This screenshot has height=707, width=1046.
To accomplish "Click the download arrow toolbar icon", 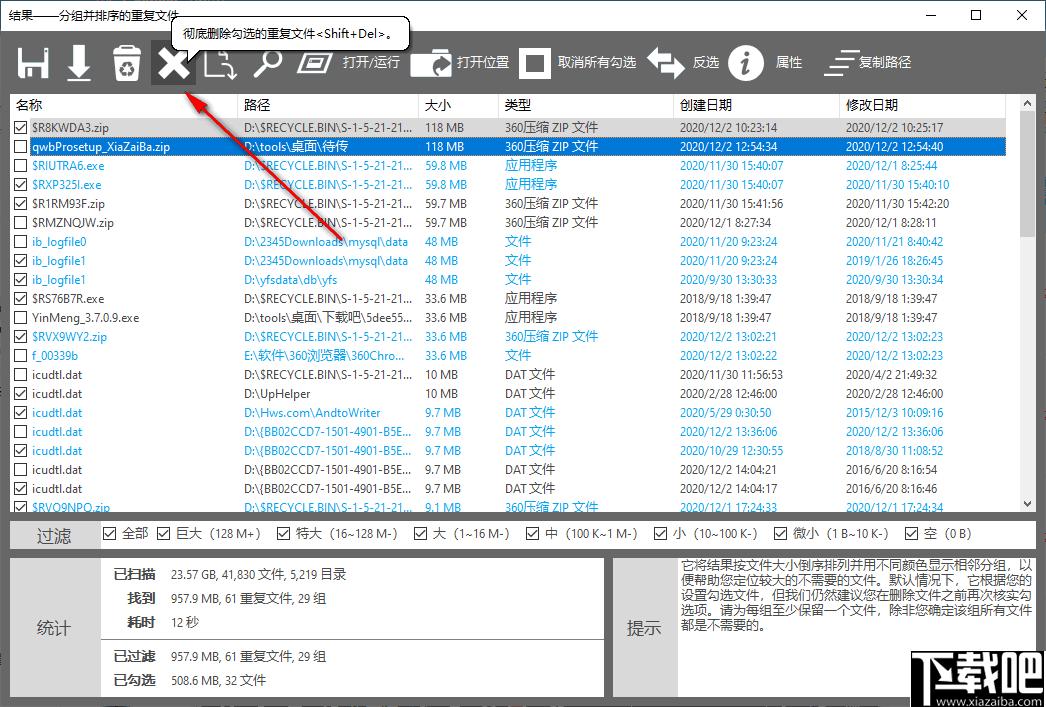I will pyautogui.click(x=79, y=63).
